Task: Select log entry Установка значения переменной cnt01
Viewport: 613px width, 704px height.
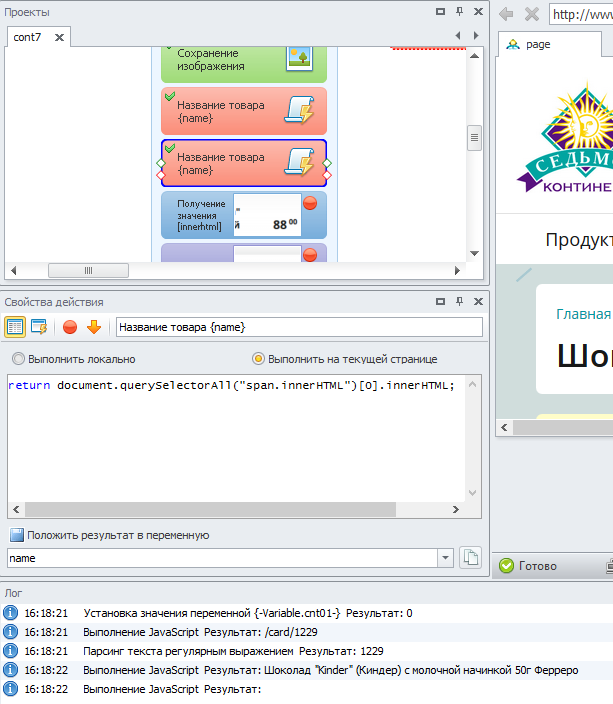Action: pyautogui.click(x=306, y=613)
